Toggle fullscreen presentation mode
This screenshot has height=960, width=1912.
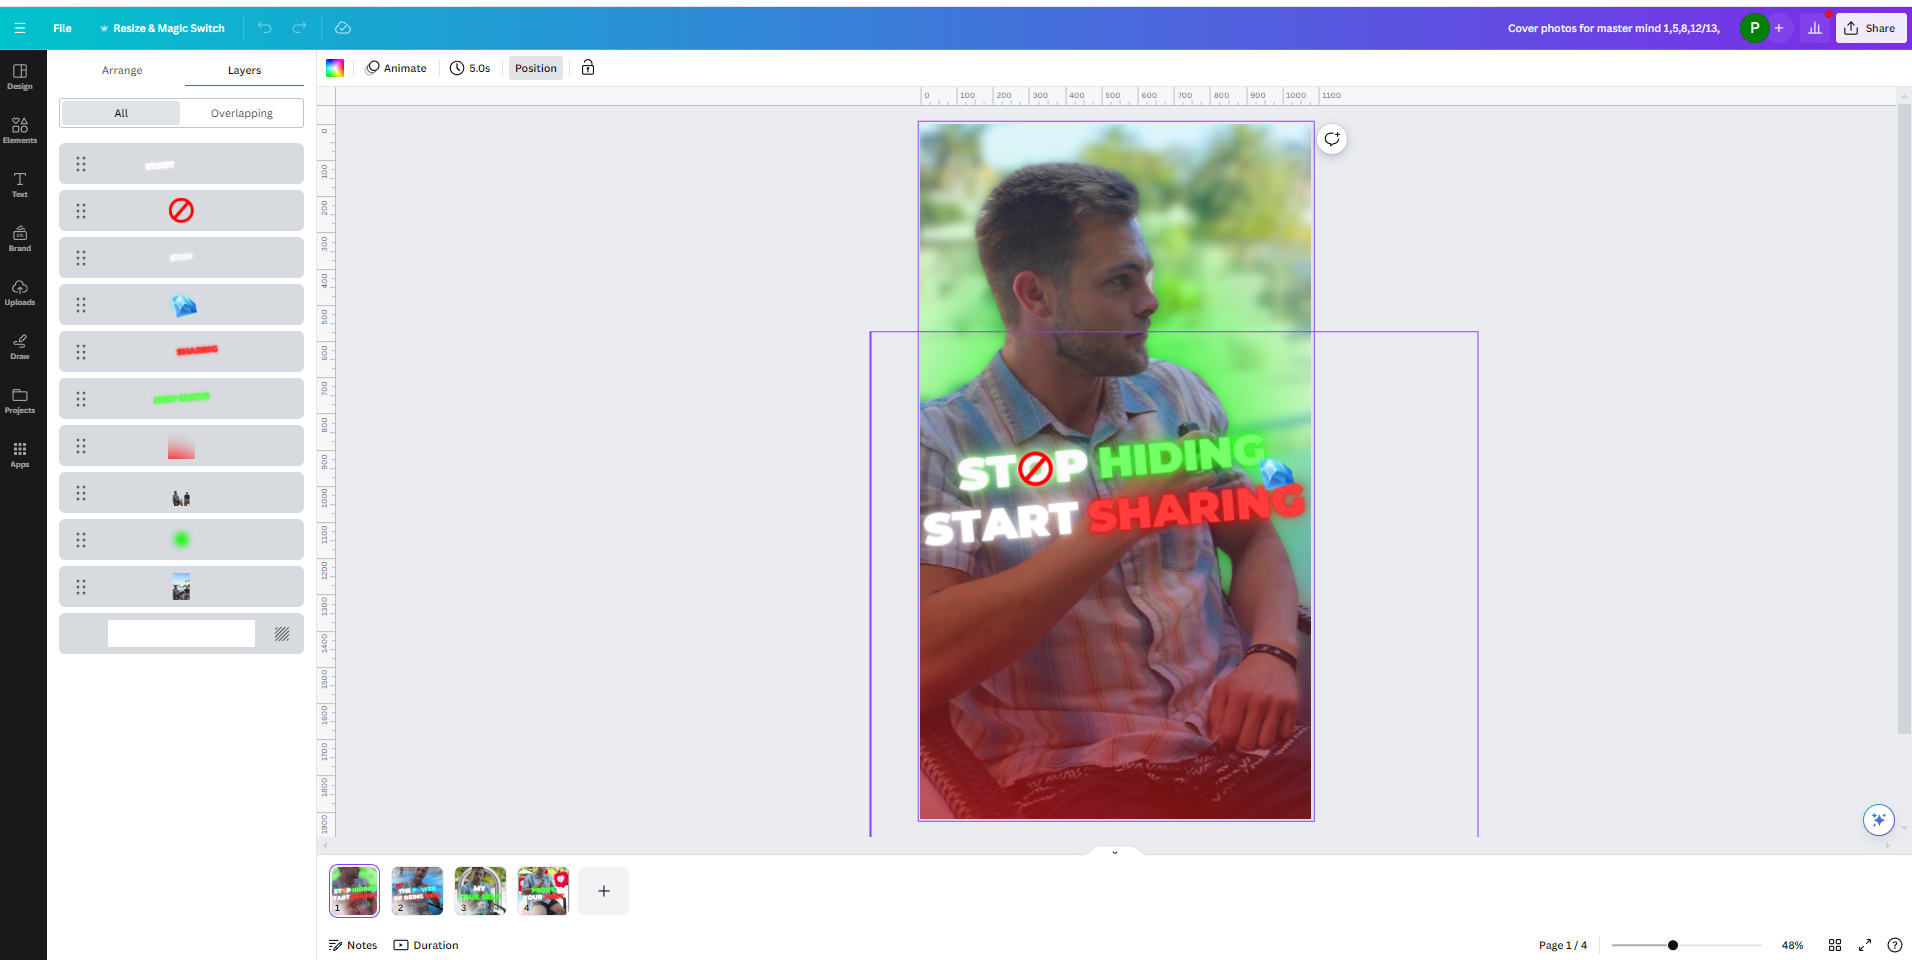(x=1865, y=945)
